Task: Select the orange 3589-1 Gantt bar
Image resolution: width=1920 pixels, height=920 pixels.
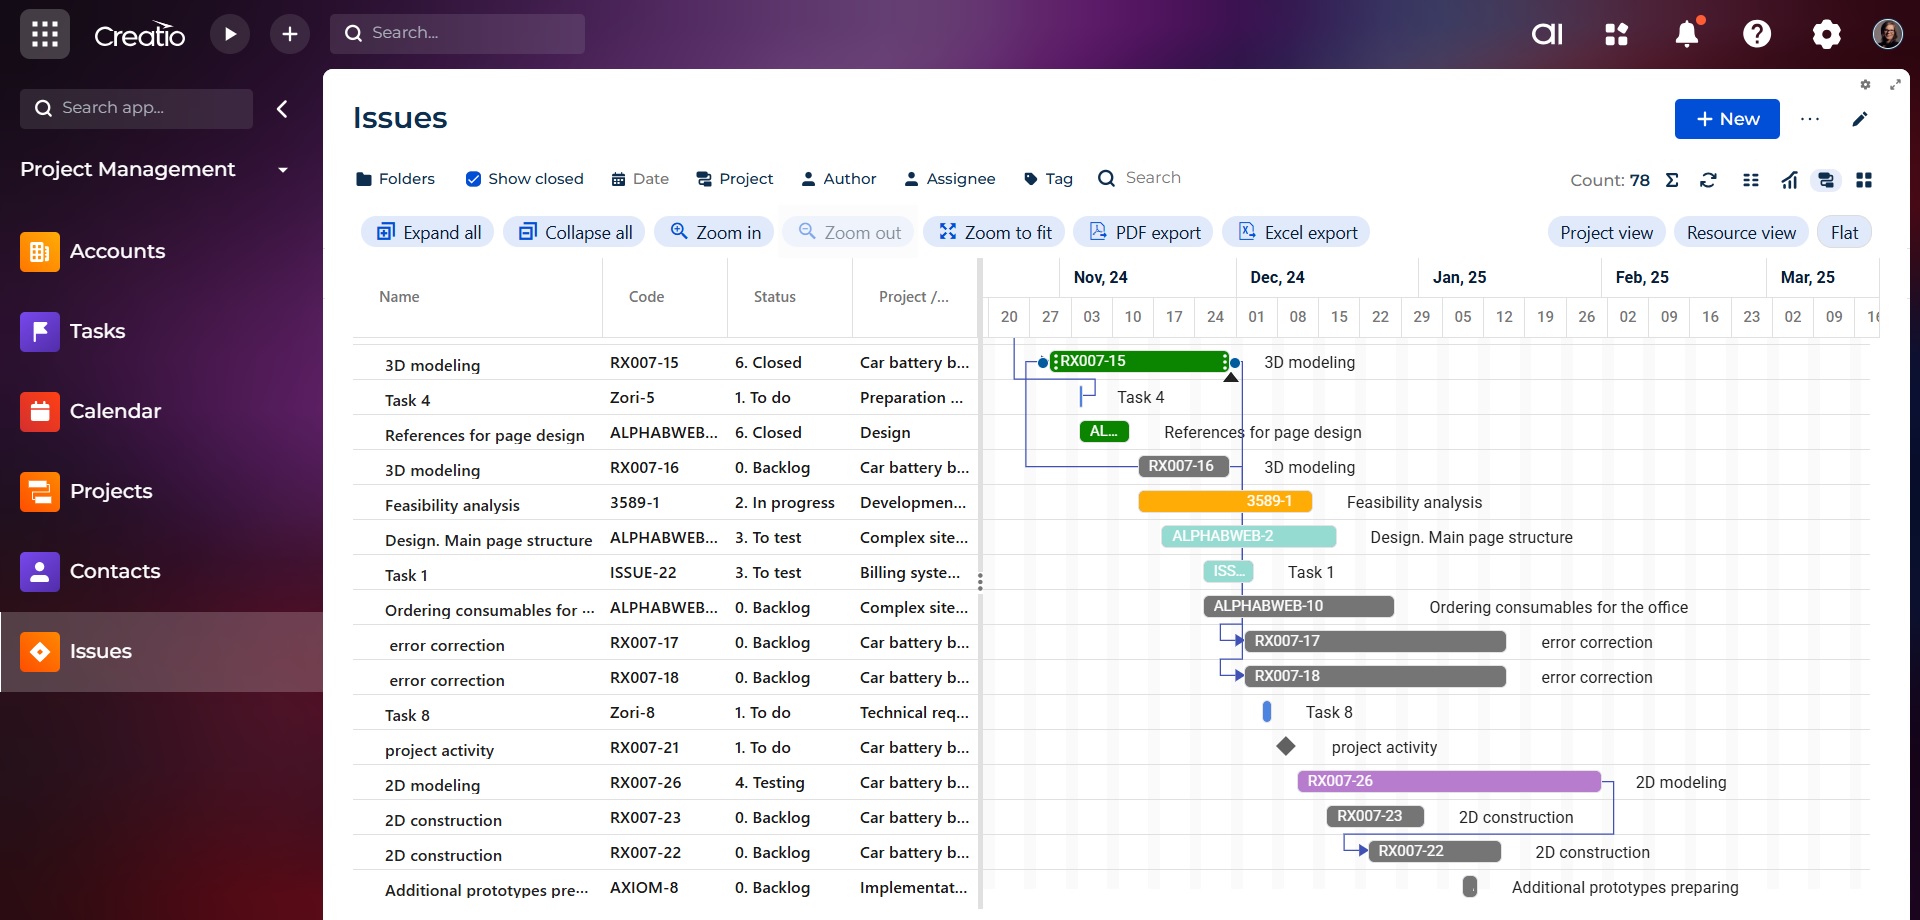Action: tap(1224, 502)
